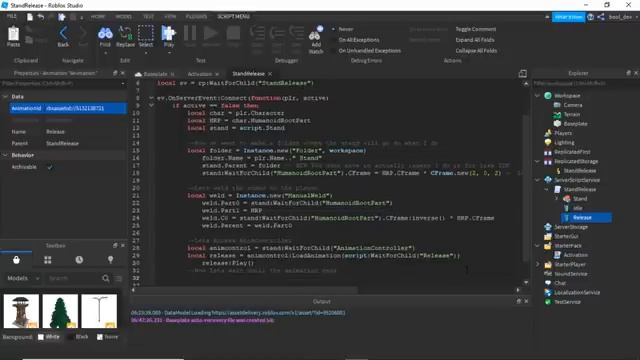
Task: Select LocalizationService in Explorer
Action: point(577,293)
